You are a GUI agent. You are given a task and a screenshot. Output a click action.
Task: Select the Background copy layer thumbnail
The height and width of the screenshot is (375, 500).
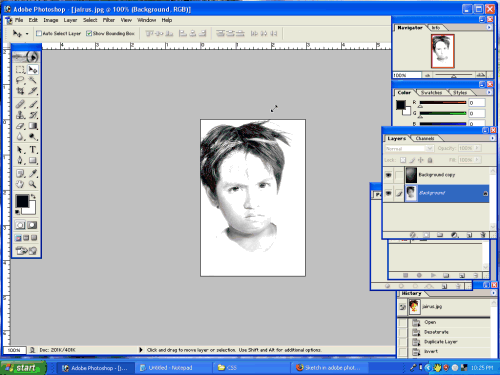coord(411,175)
